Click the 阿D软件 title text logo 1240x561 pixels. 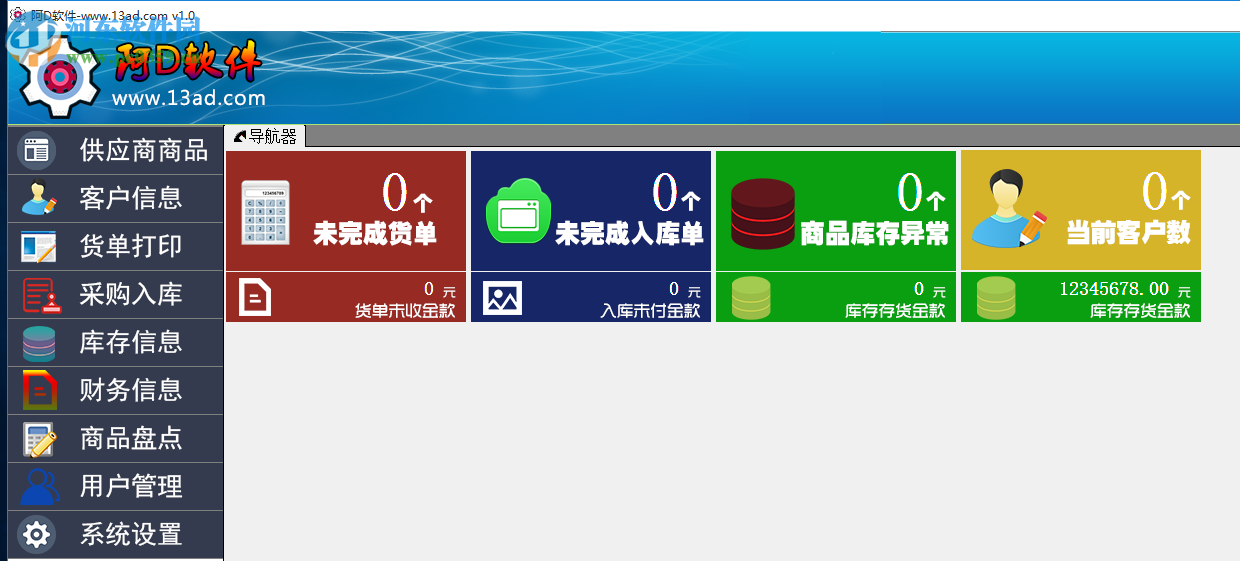[188, 61]
